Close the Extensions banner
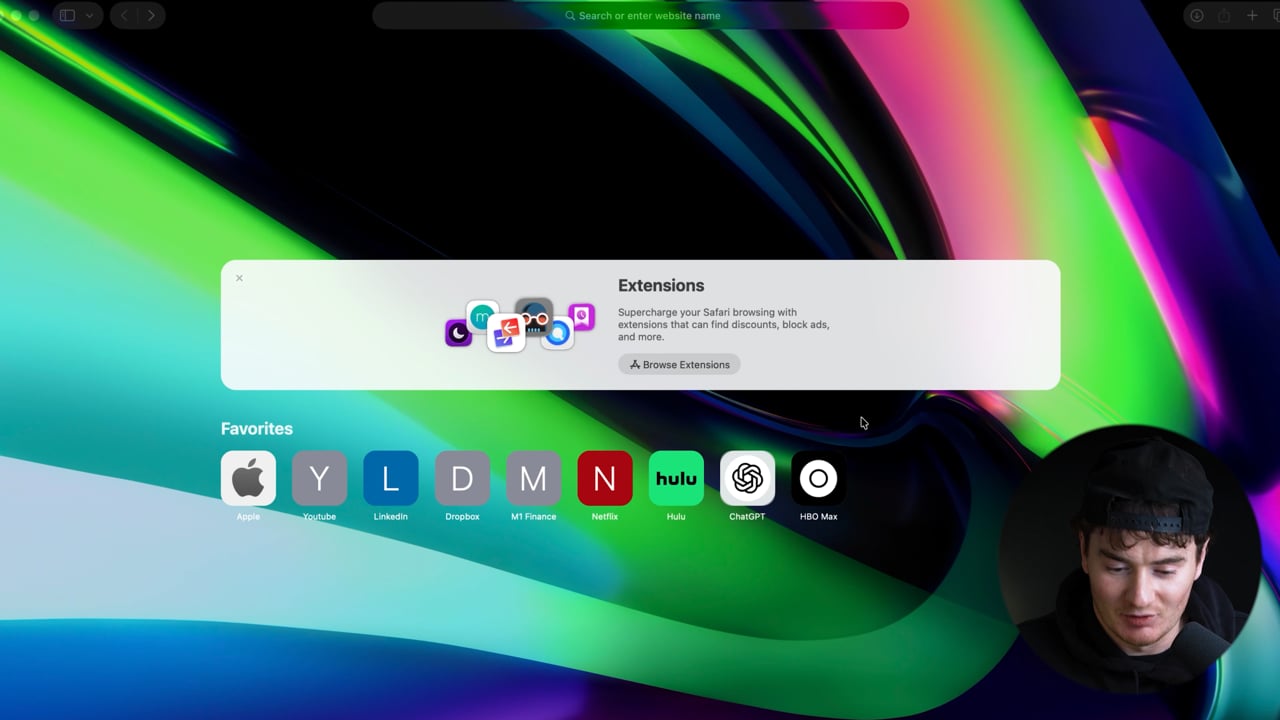 239,278
